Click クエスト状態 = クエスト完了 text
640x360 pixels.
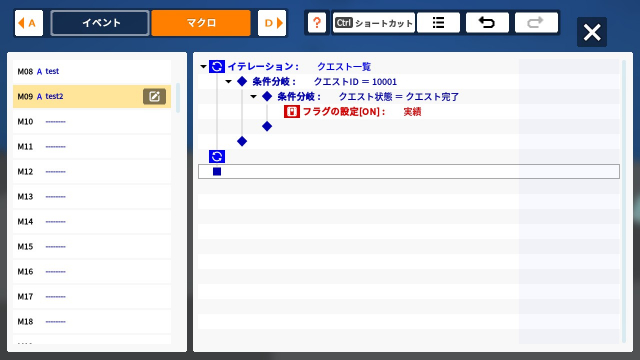(x=399, y=97)
